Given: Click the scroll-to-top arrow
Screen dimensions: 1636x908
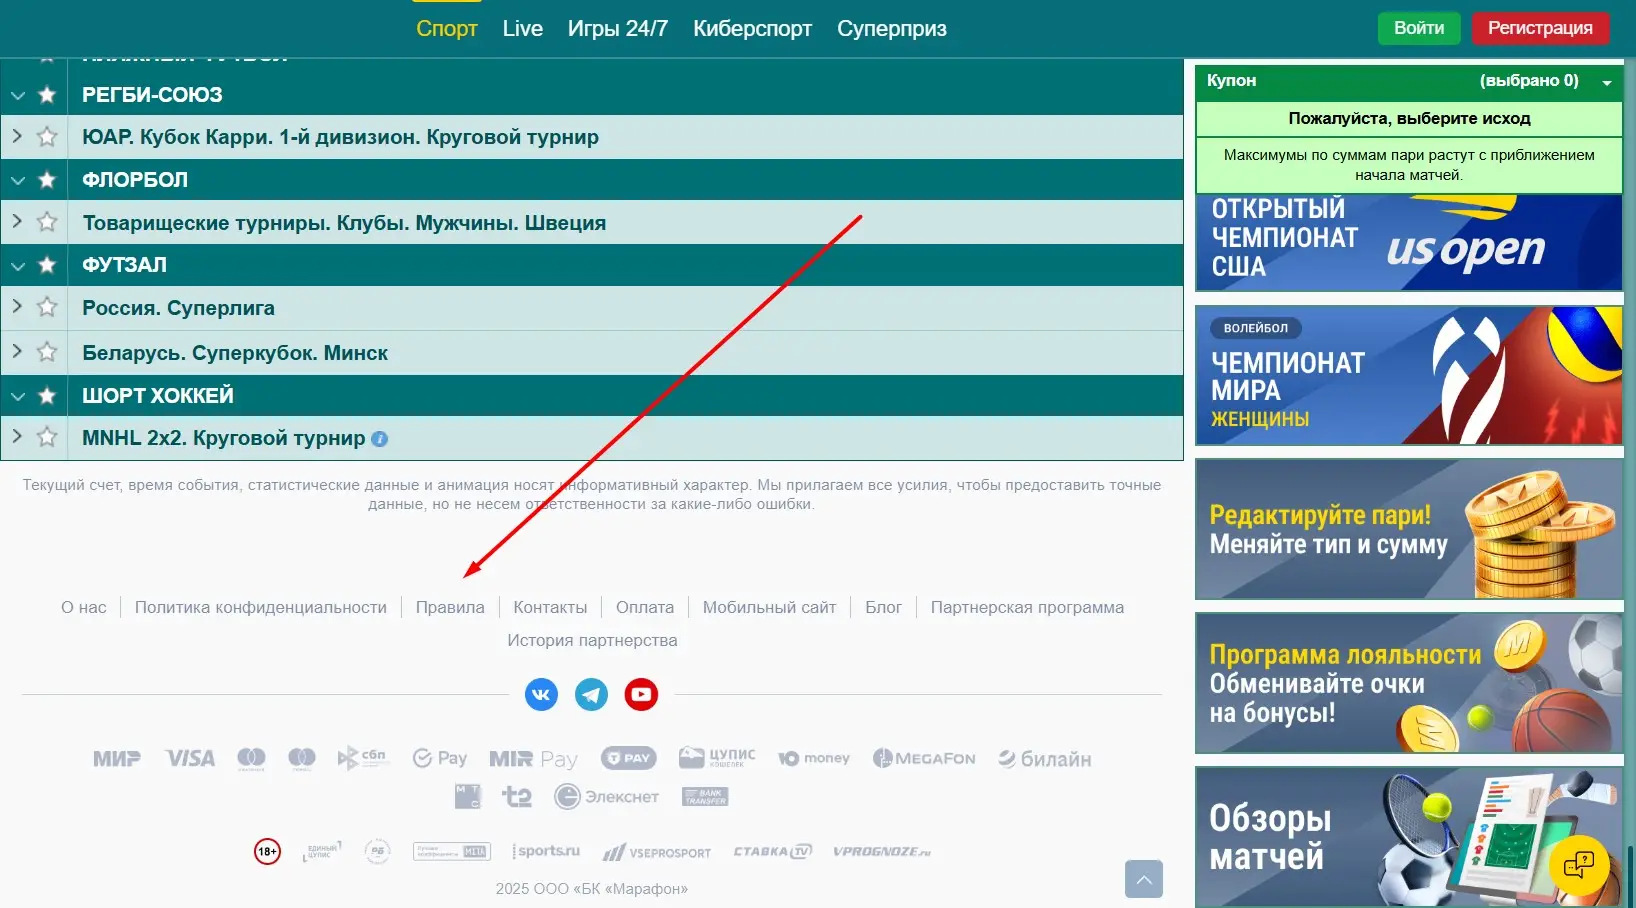Looking at the screenshot, I should (1144, 879).
